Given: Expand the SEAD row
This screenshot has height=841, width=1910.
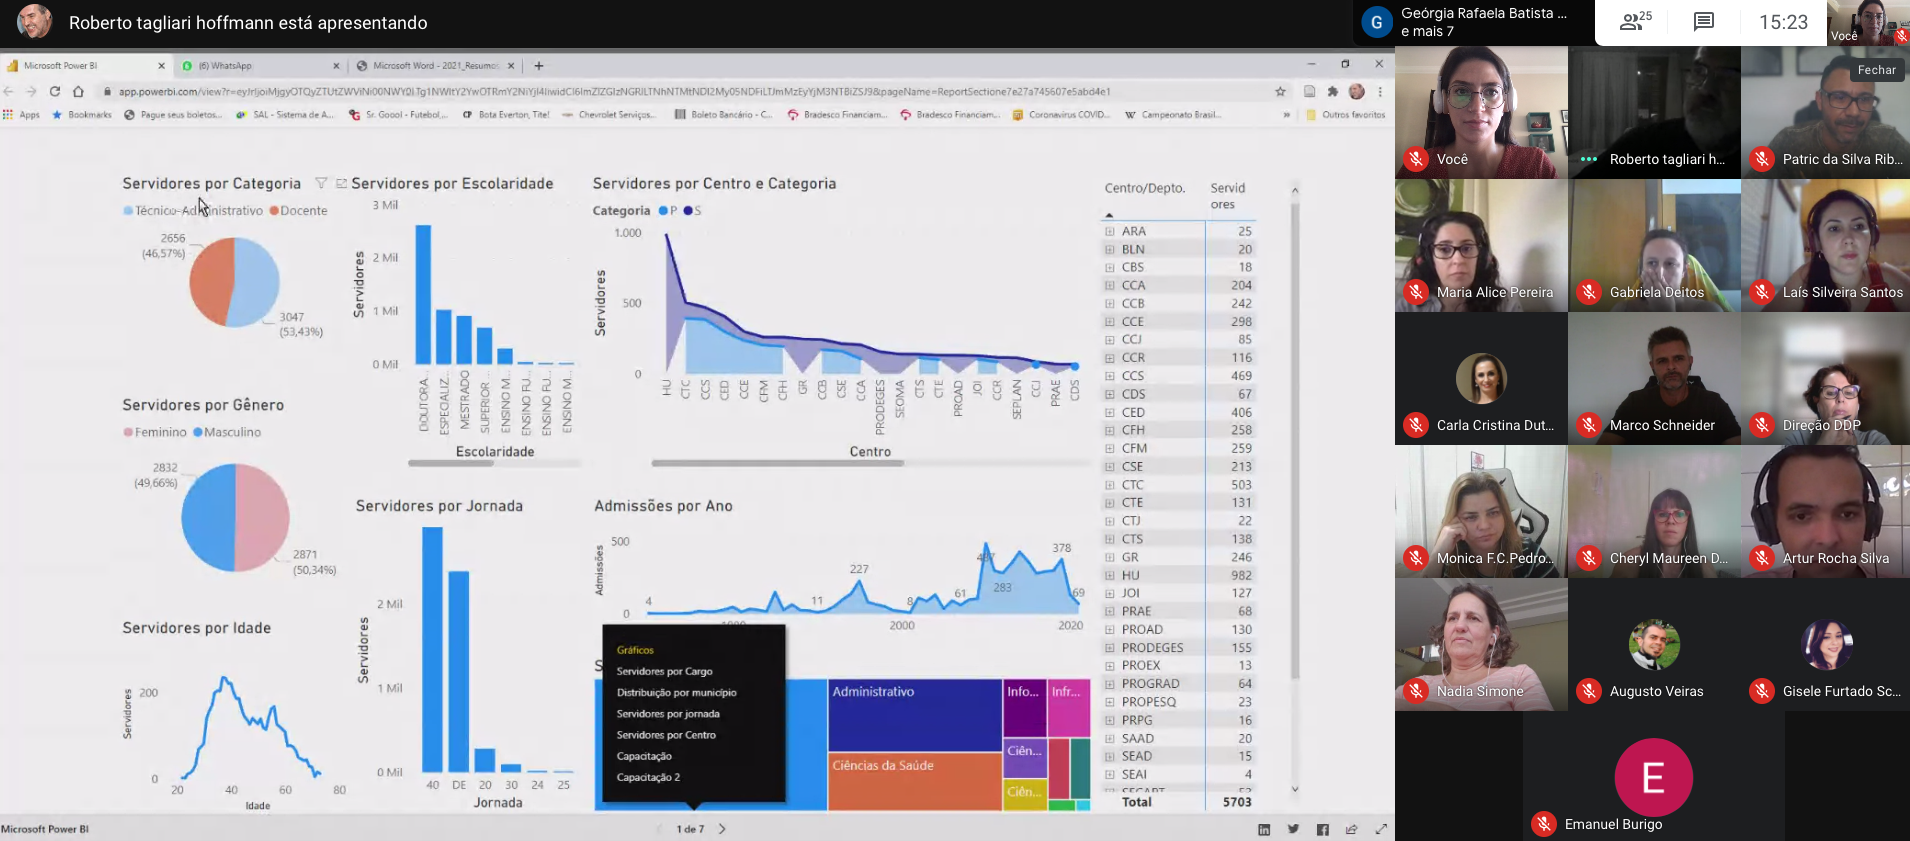Looking at the screenshot, I should pos(1109,756).
